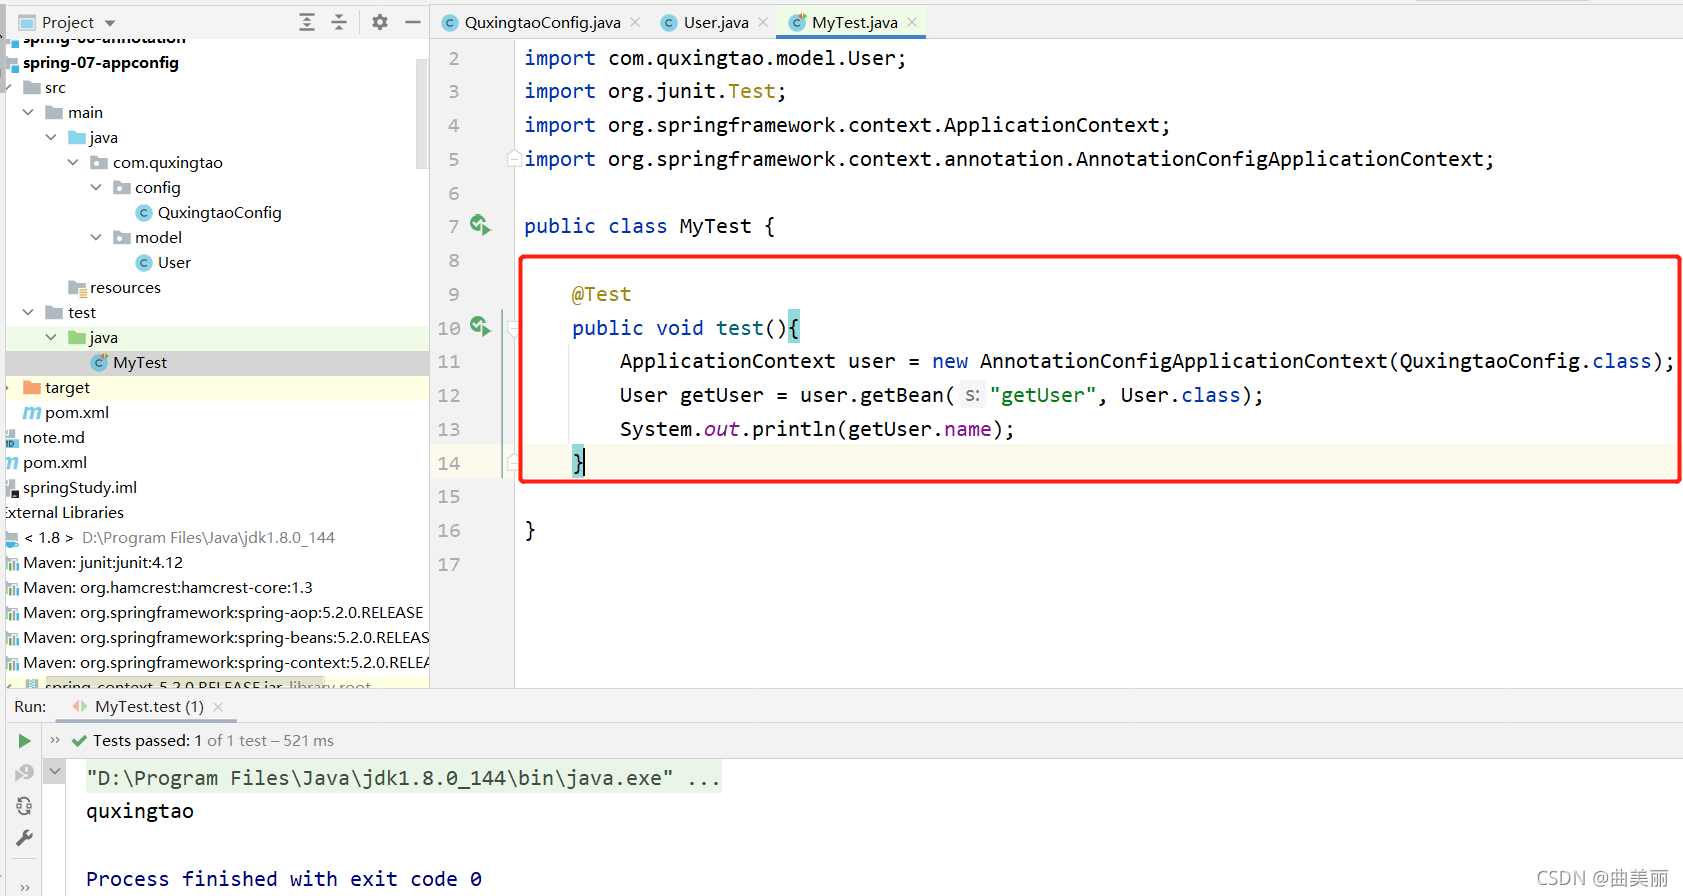Click the Rerun Failed Tests icon
The width and height of the screenshot is (1683, 896).
click(24, 773)
